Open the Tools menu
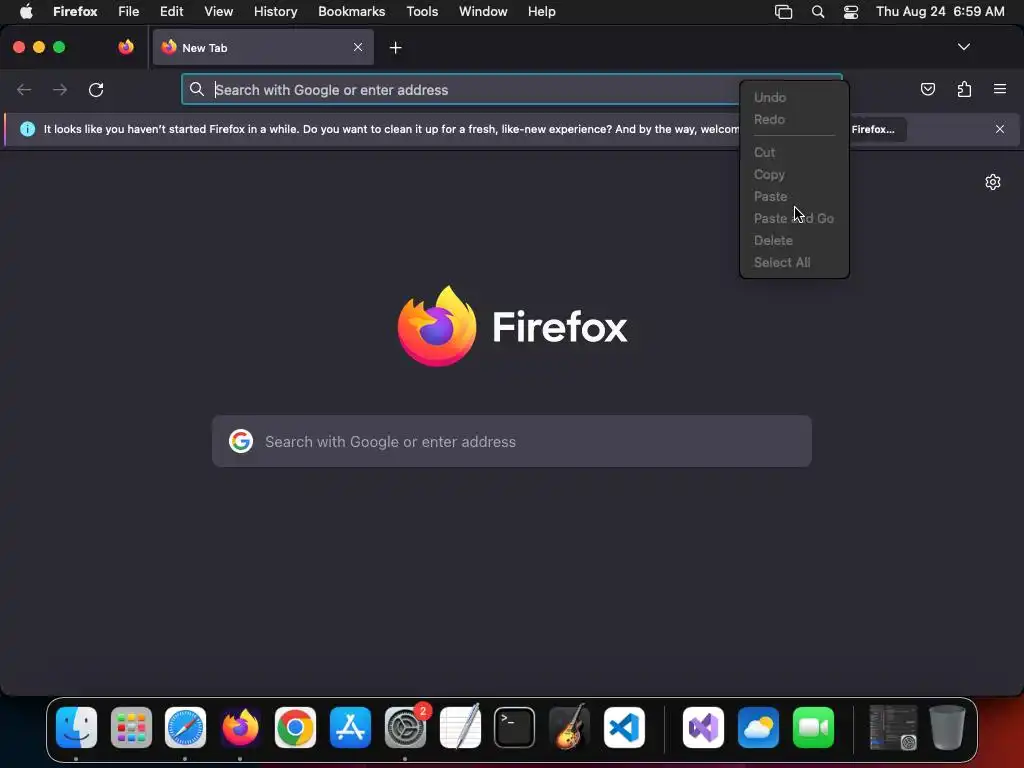The image size is (1024, 768). click(422, 12)
